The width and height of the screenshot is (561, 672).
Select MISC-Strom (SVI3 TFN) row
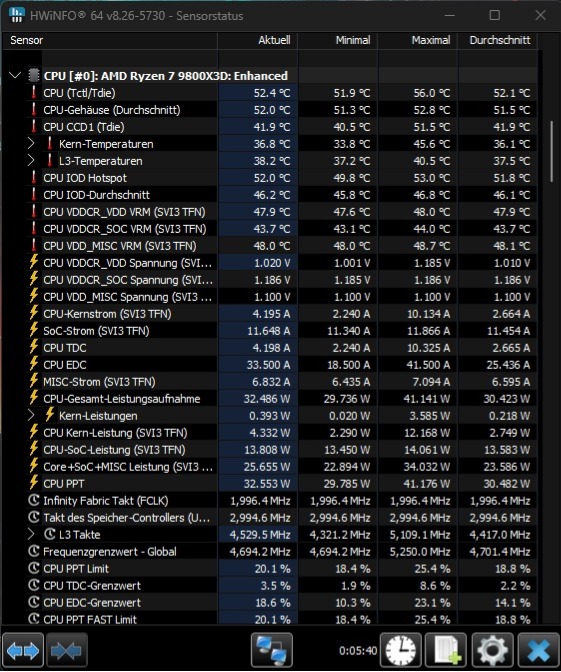[281, 381]
